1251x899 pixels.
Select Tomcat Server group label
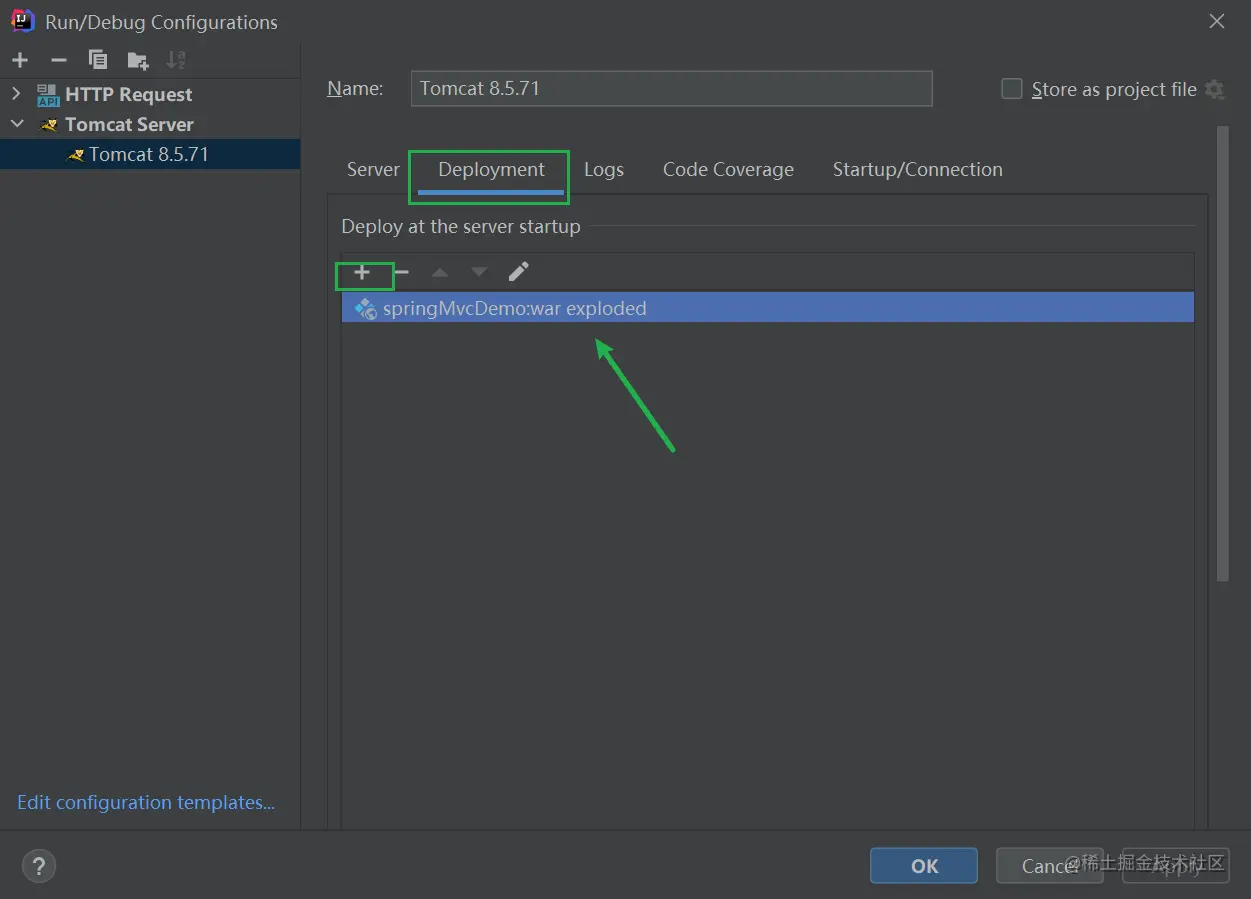pyautogui.click(x=130, y=125)
